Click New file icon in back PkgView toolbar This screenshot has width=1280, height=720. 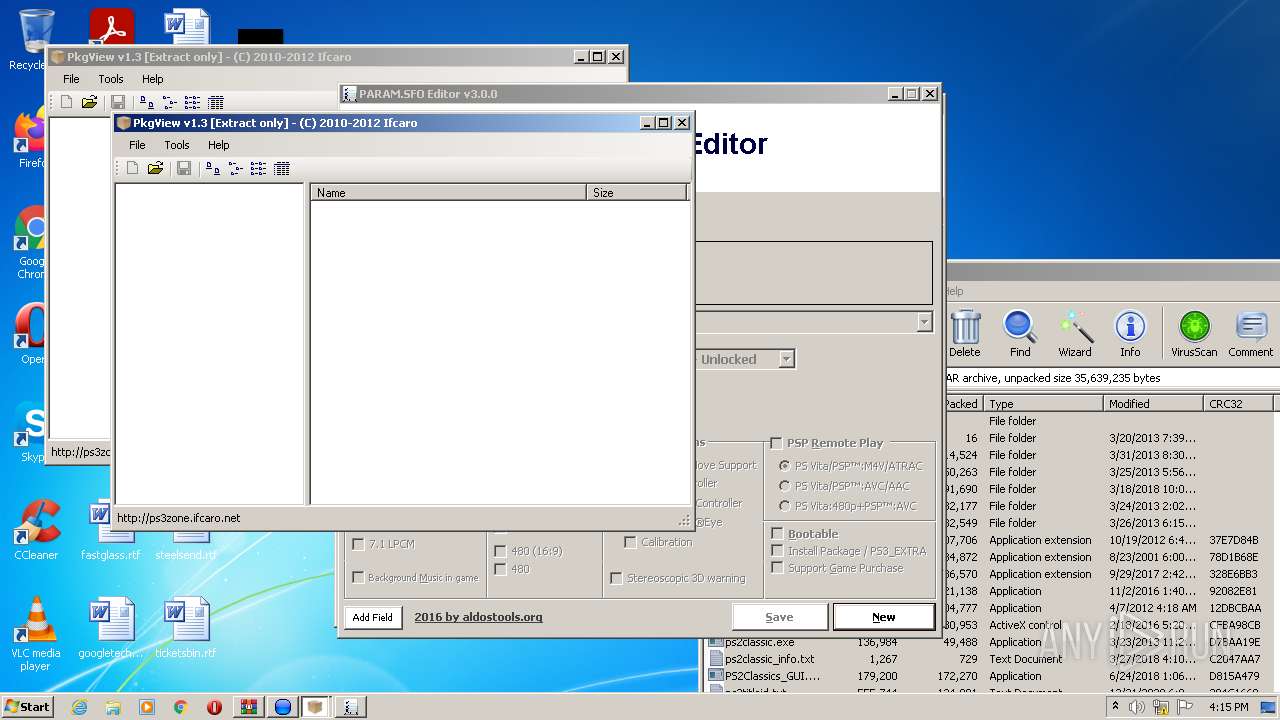point(66,102)
